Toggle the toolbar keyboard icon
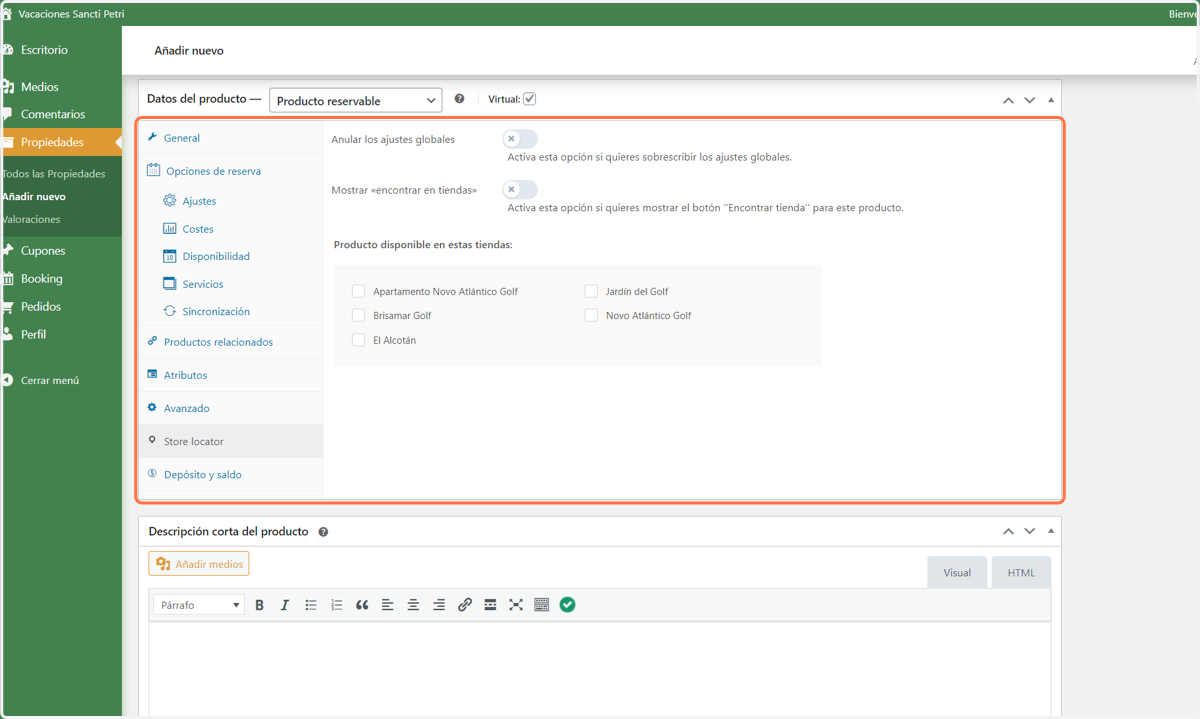This screenshot has height=719, width=1200. 542,605
